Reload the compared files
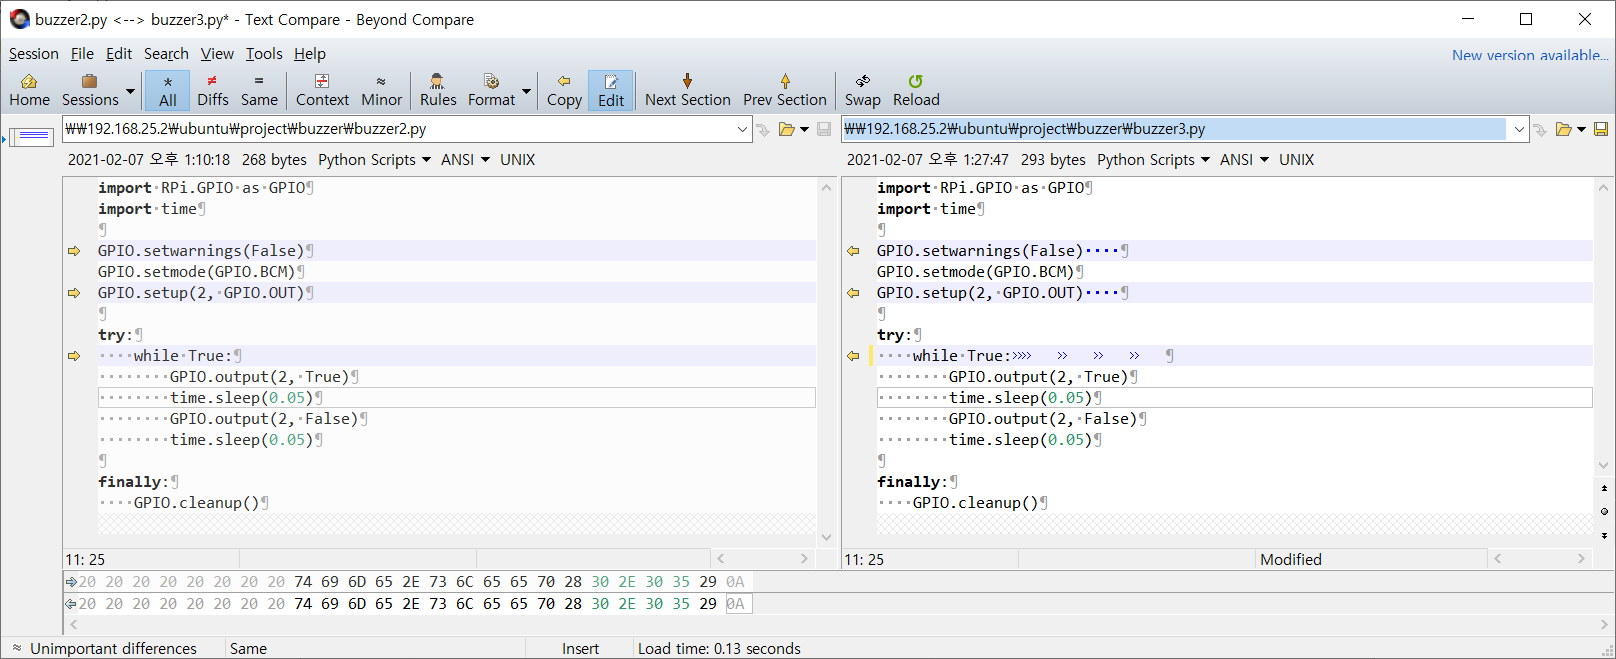Image resolution: width=1616 pixels, height=659 pixels. 916,90
